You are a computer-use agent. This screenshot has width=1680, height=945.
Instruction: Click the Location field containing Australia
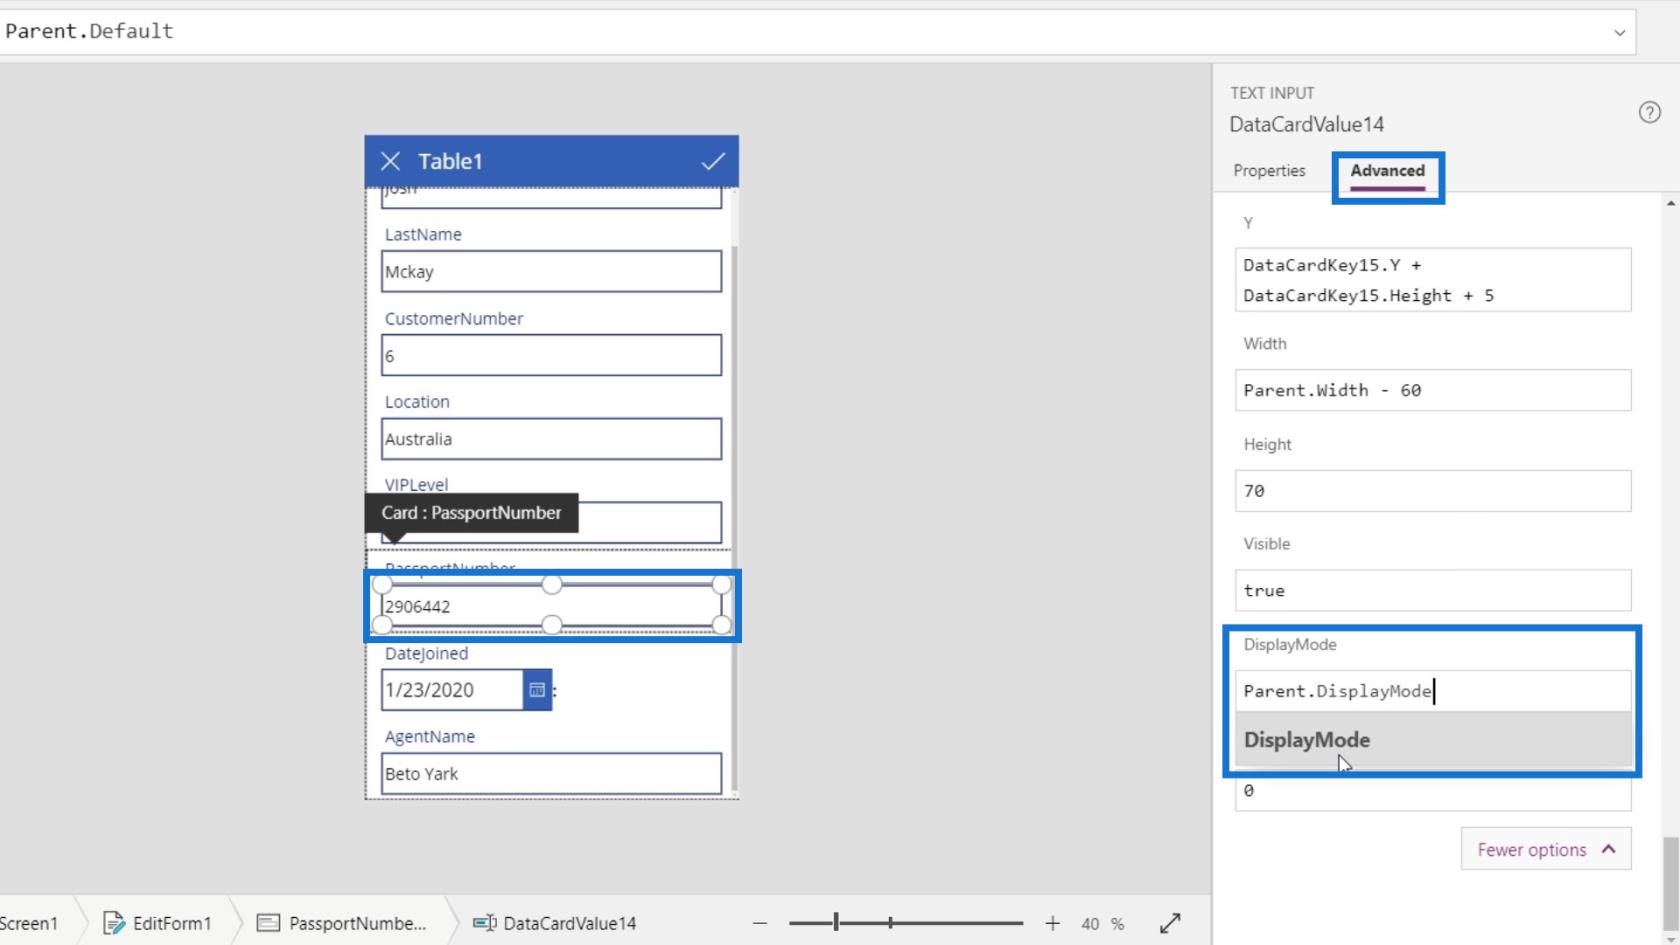click(x=551, y=439)
